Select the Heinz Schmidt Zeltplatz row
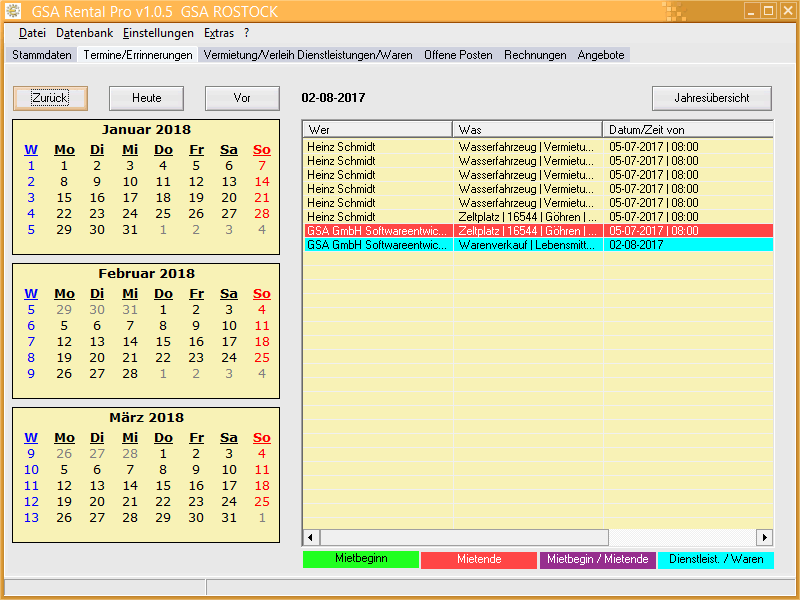Screen dimensions: 800x600 (x=539, y=217)
